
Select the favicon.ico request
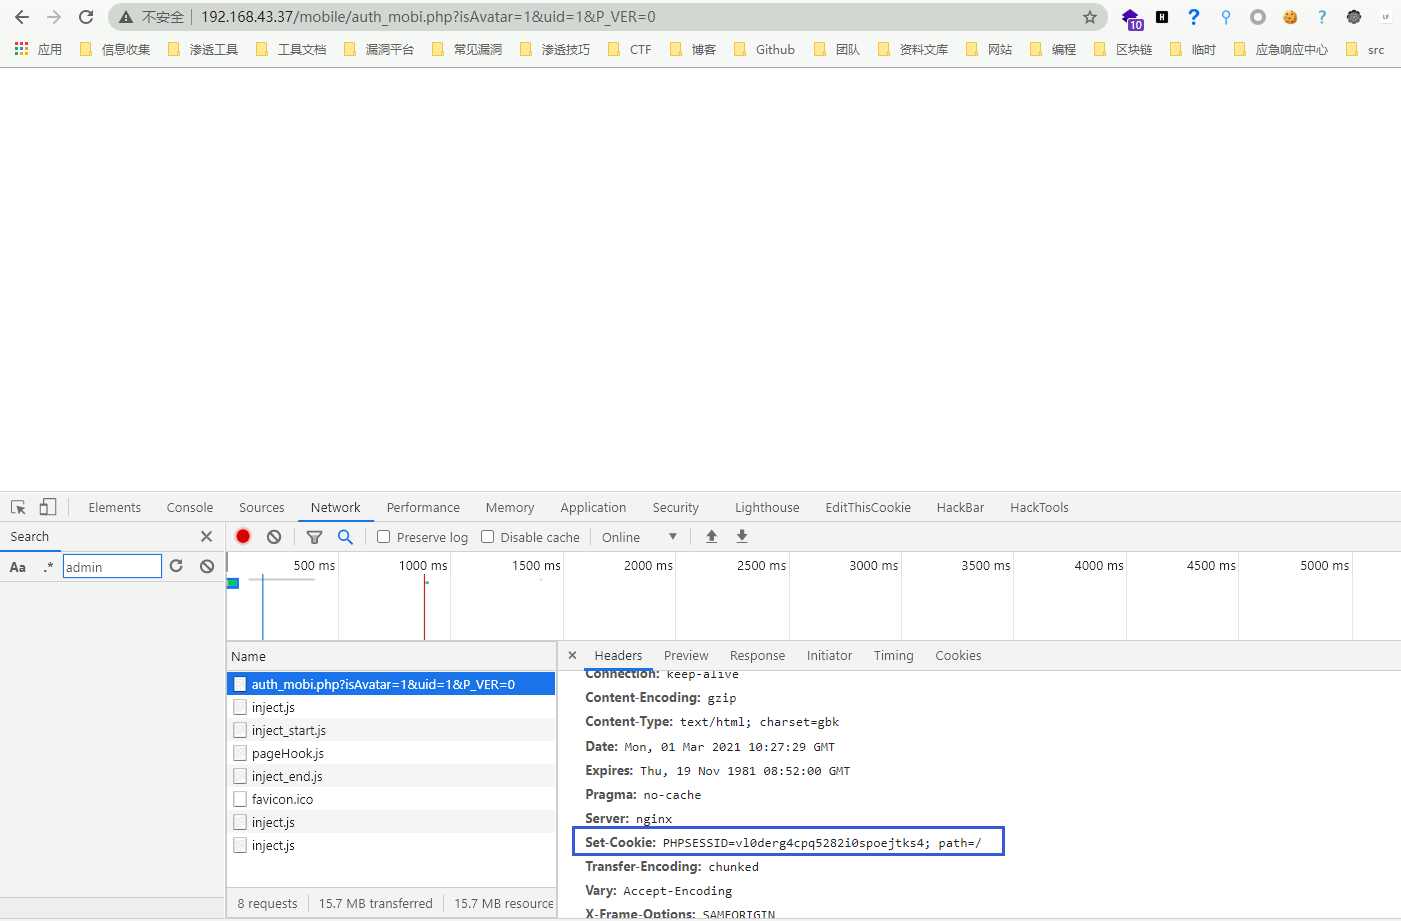282,799
